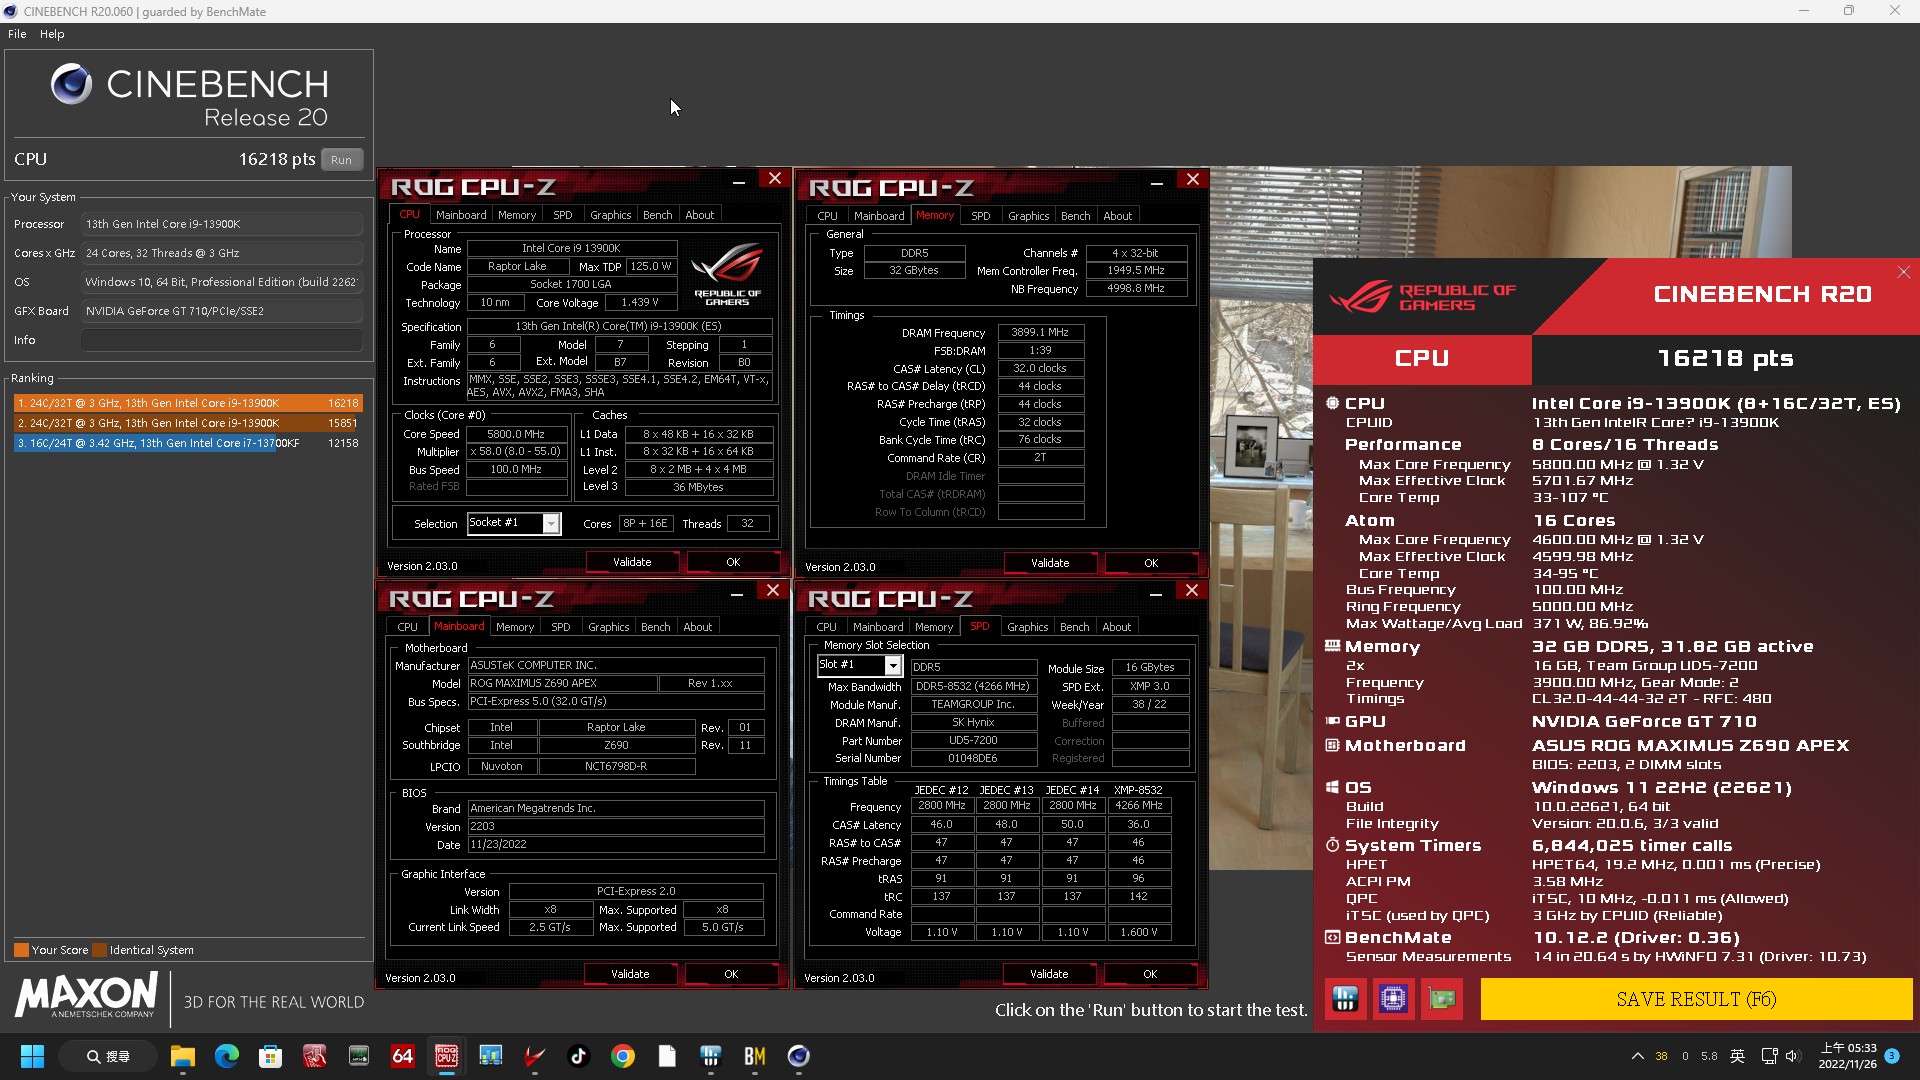The image size is (1920, 1080).
Task: Click Validate in the Mainboard CPU-Z window
Action: [x=630, y=974]
